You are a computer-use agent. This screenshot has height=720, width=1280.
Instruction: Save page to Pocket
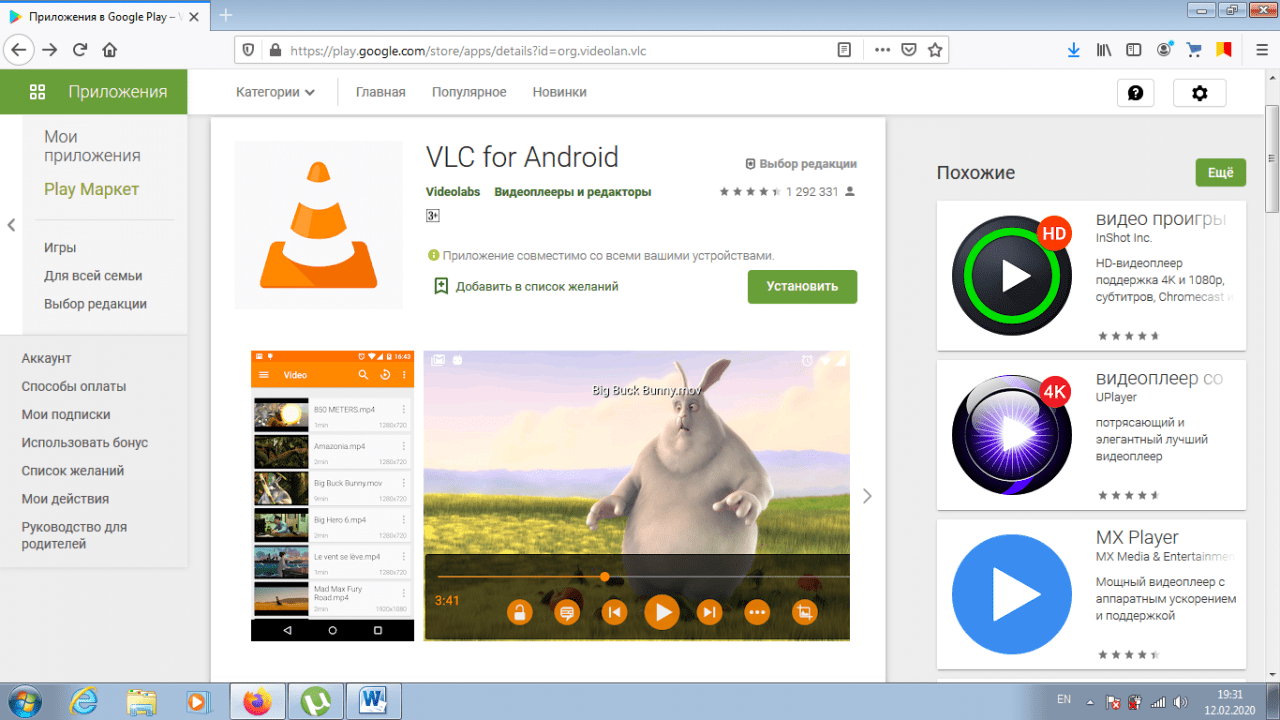[x=909, y=49]
